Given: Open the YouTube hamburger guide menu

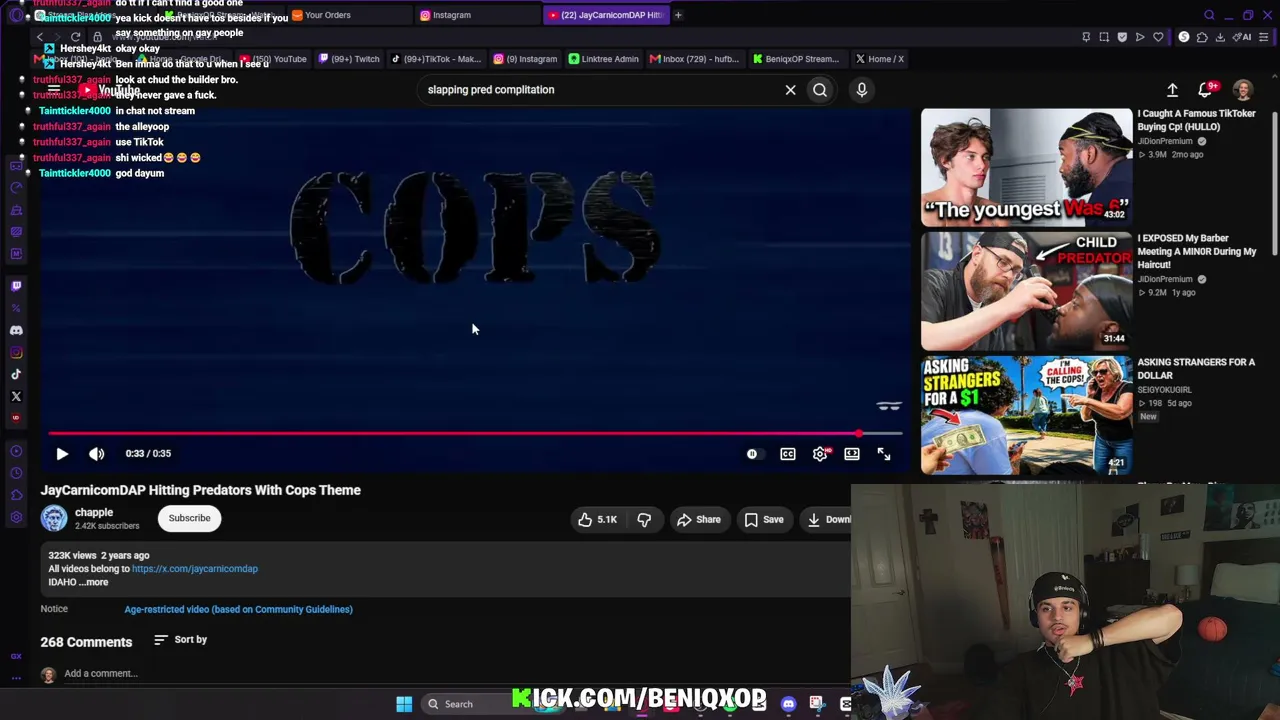Looking at the screenshot, I should 54,90.
